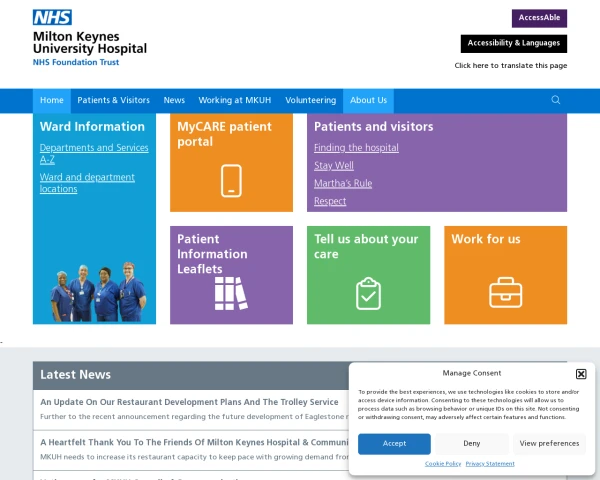Open Departments and Services A-Z link
The image size is (600, 480).
pyautogui.click(x=94, y=153)
